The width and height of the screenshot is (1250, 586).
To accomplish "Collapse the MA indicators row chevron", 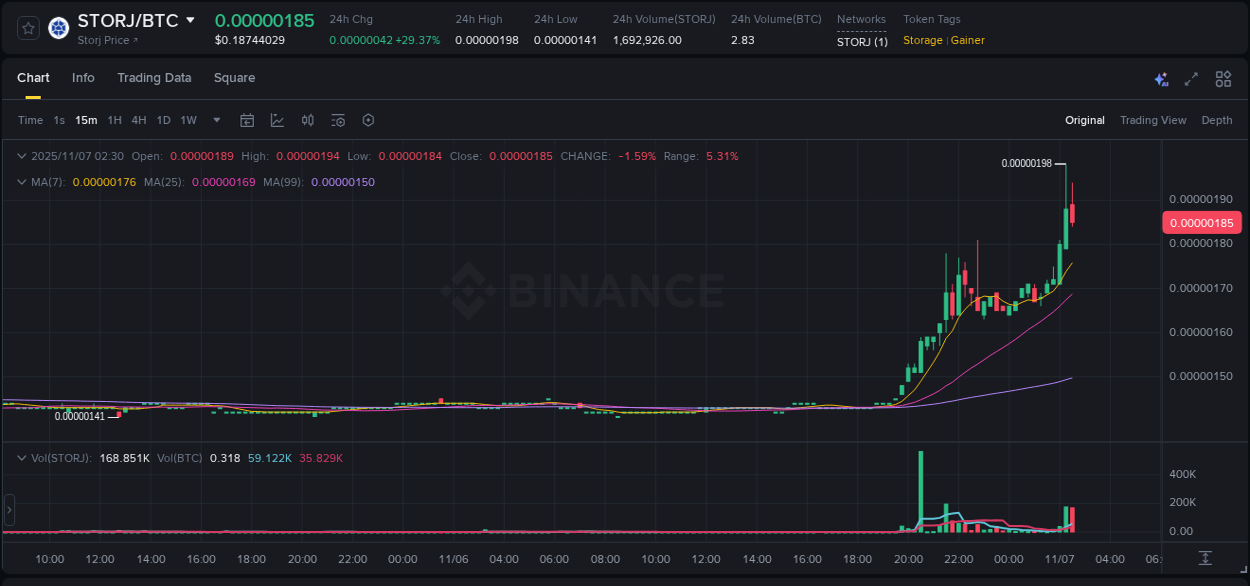I will [21, 182].
